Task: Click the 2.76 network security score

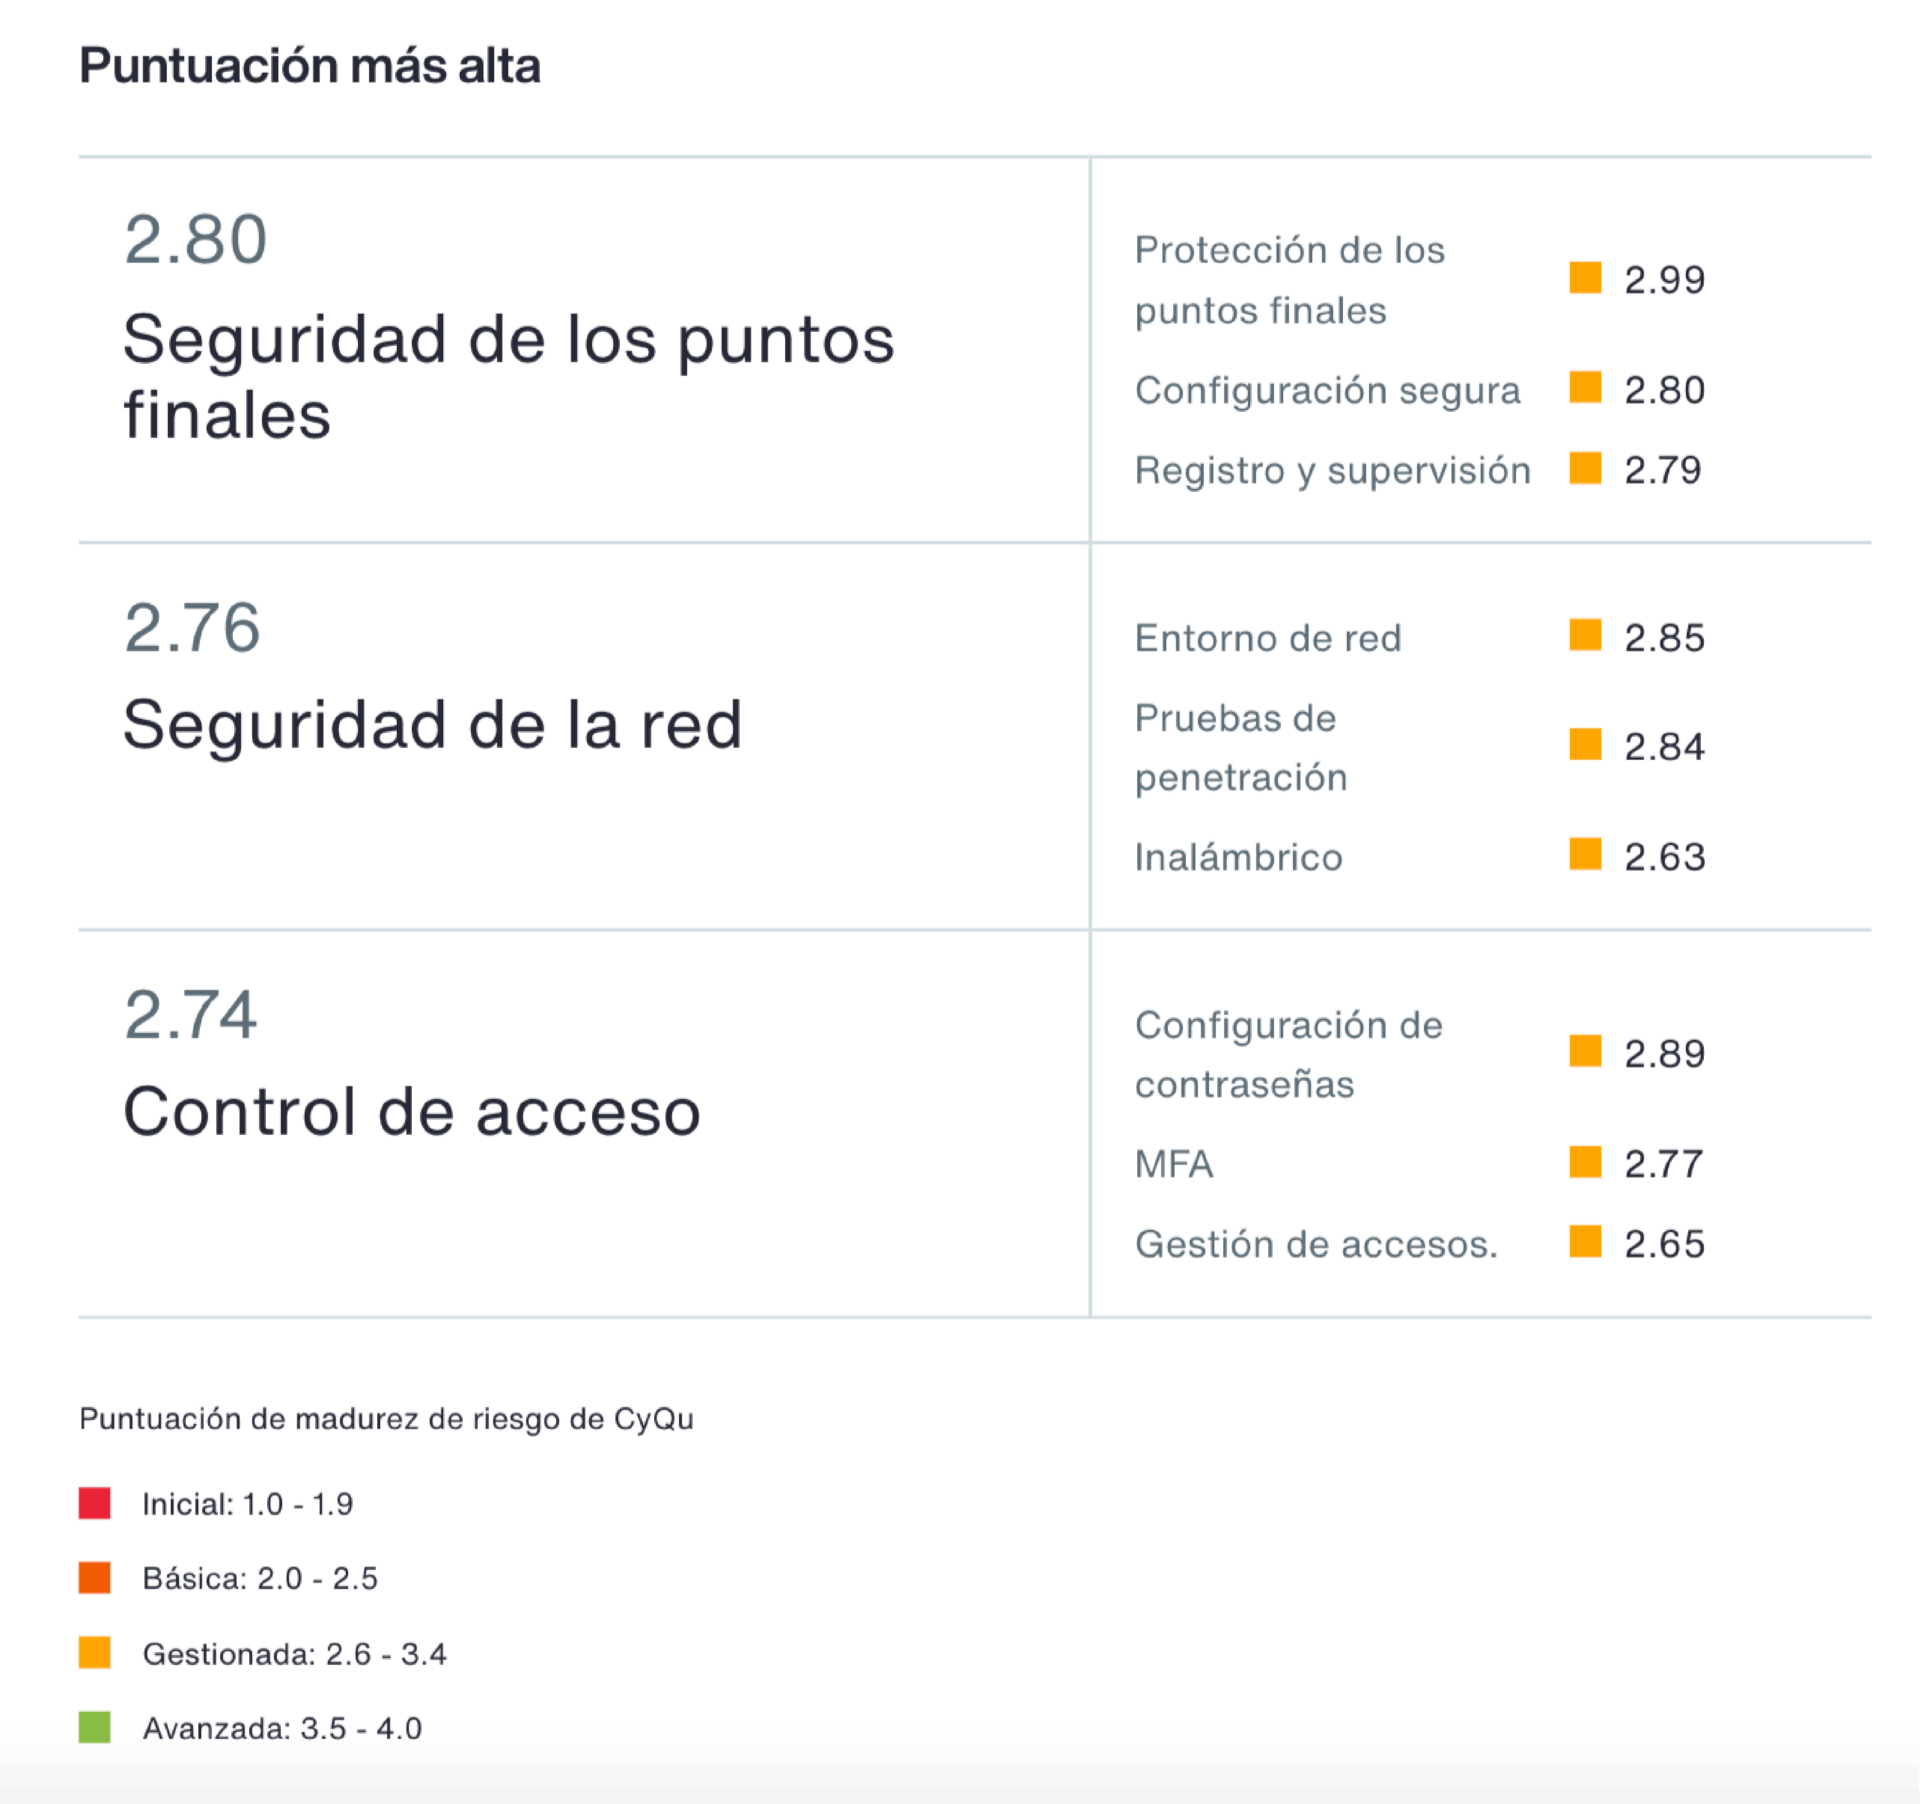Action: (192, 628)
